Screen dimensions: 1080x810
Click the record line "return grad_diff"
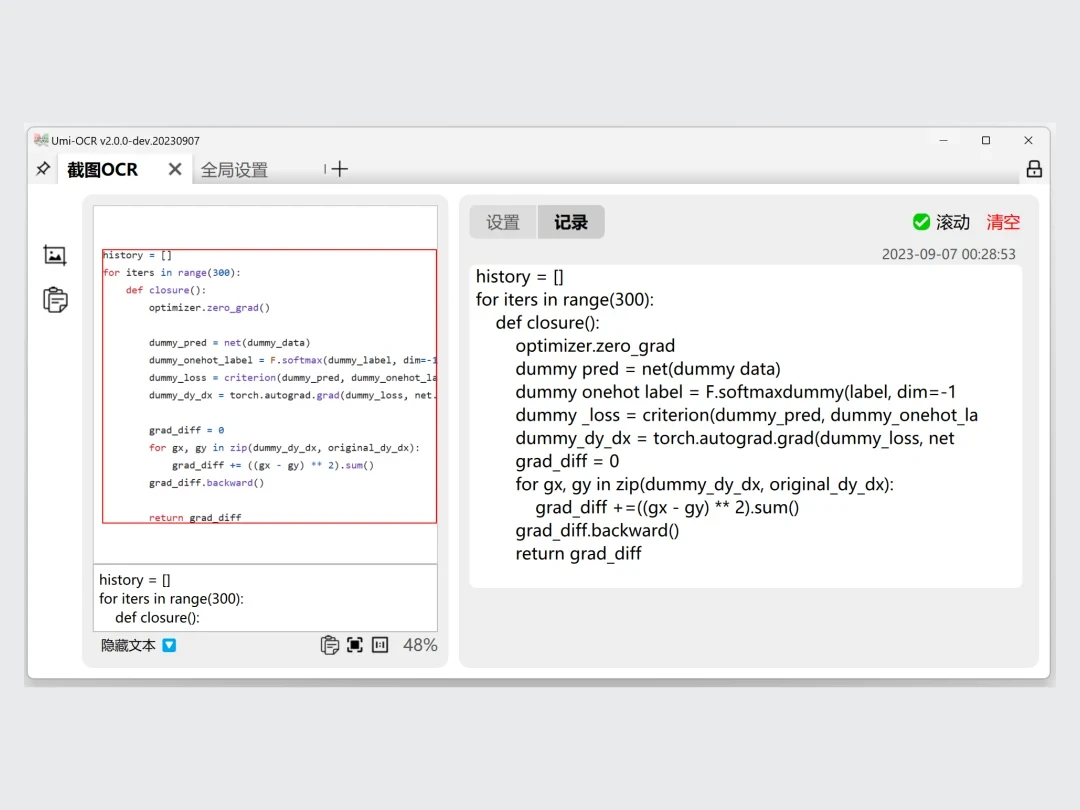tap(578, 553)
